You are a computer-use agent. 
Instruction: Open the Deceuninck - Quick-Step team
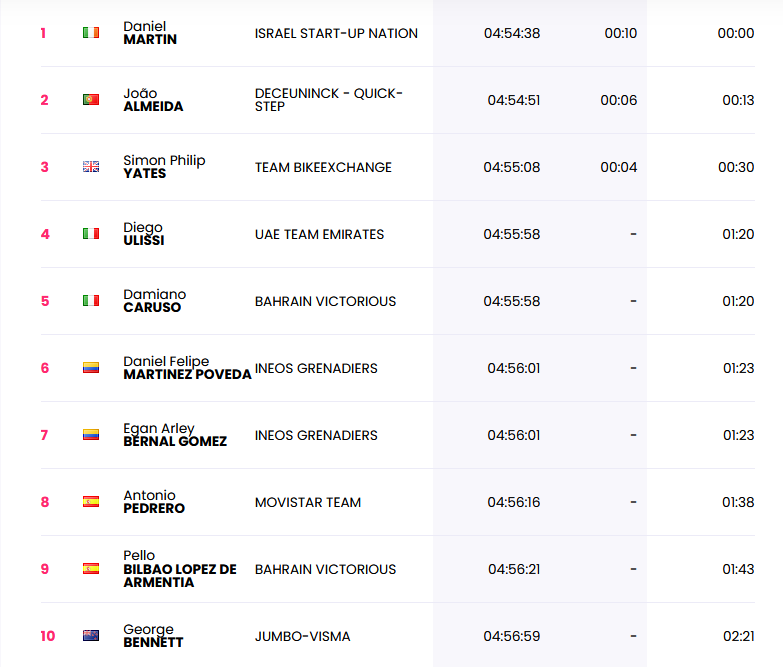click(x=329, y=100)
